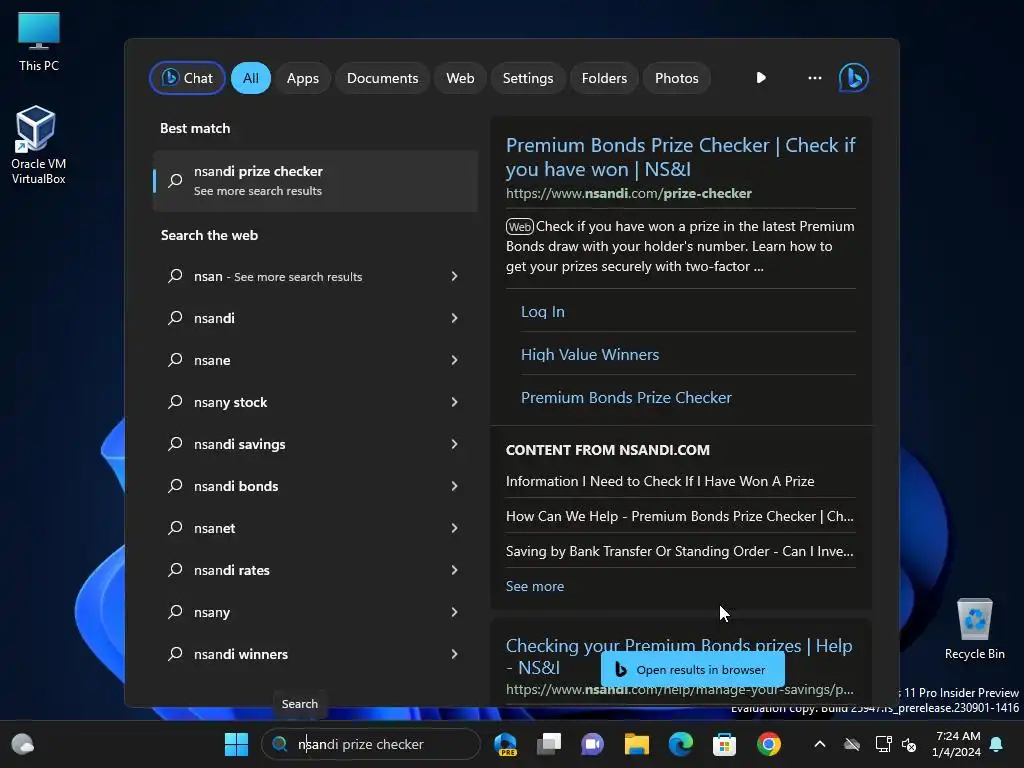
Task: Launch the Teams Chat taskbar icon
Action: [592, 744]
